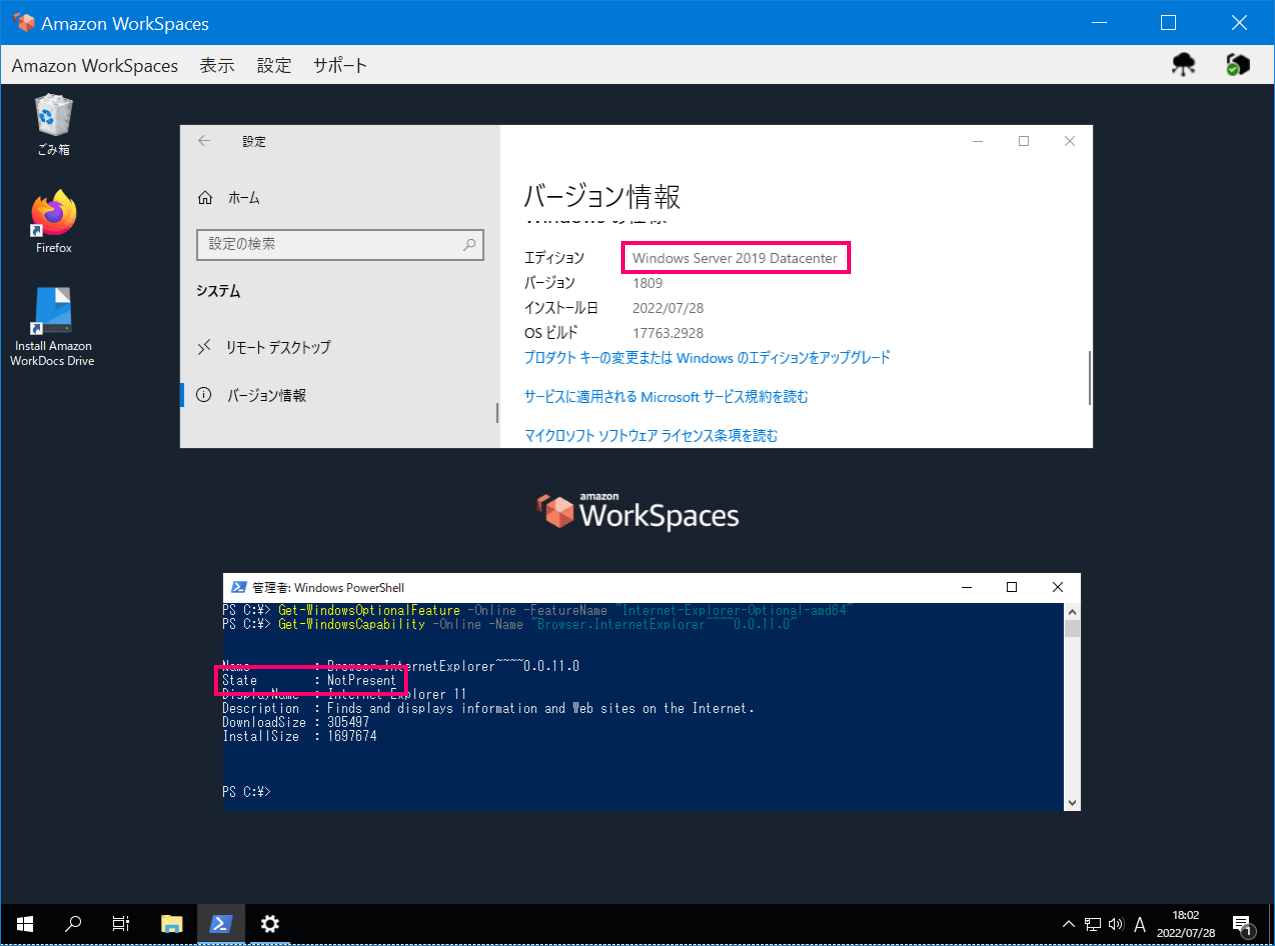Viewport: 1275px width, 946px height.
Task: Open the taskbar clock showing 18:02
Action: (1188, 924)
